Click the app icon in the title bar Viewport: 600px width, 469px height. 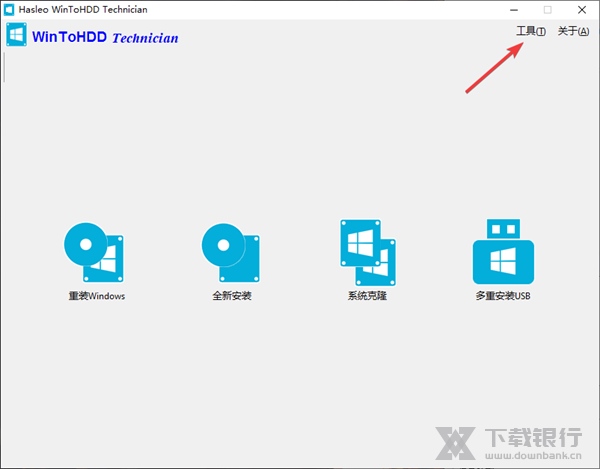(x=9, y=10)
